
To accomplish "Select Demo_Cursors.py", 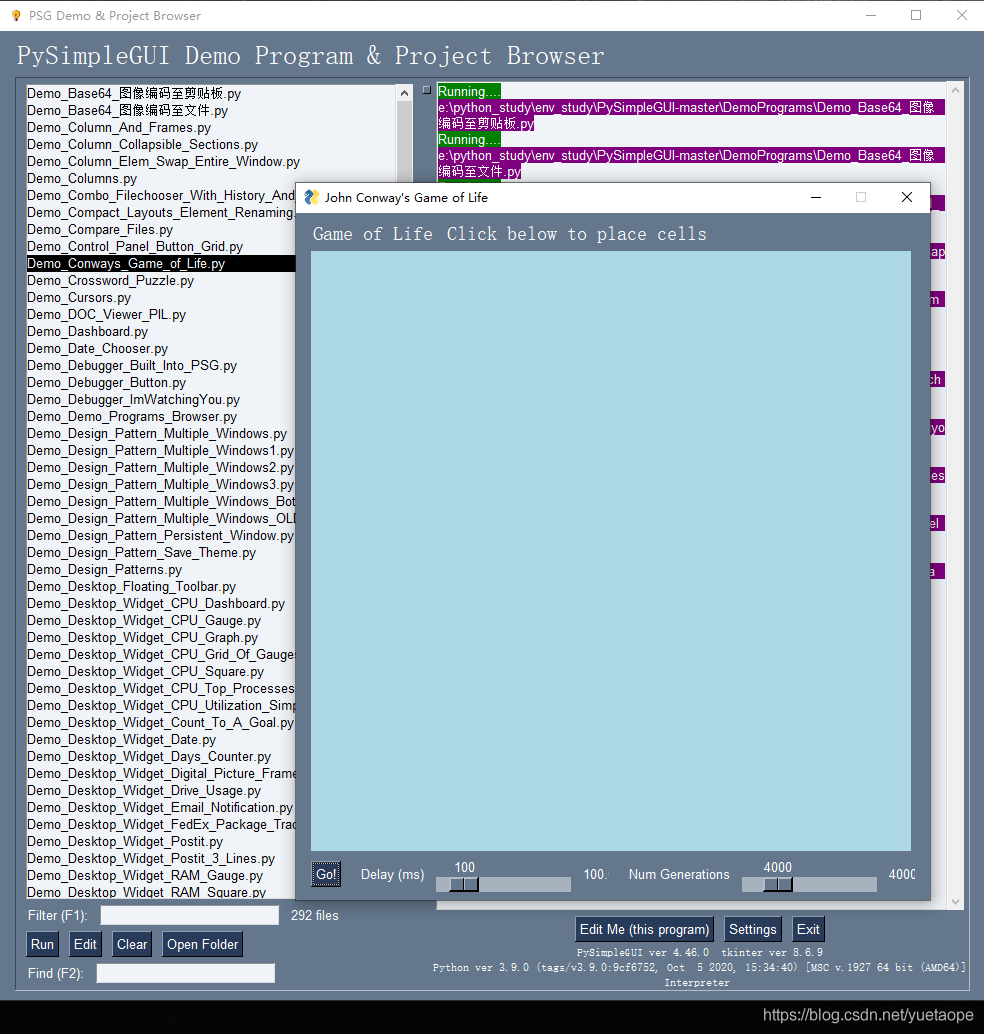I will coord(78,298).
